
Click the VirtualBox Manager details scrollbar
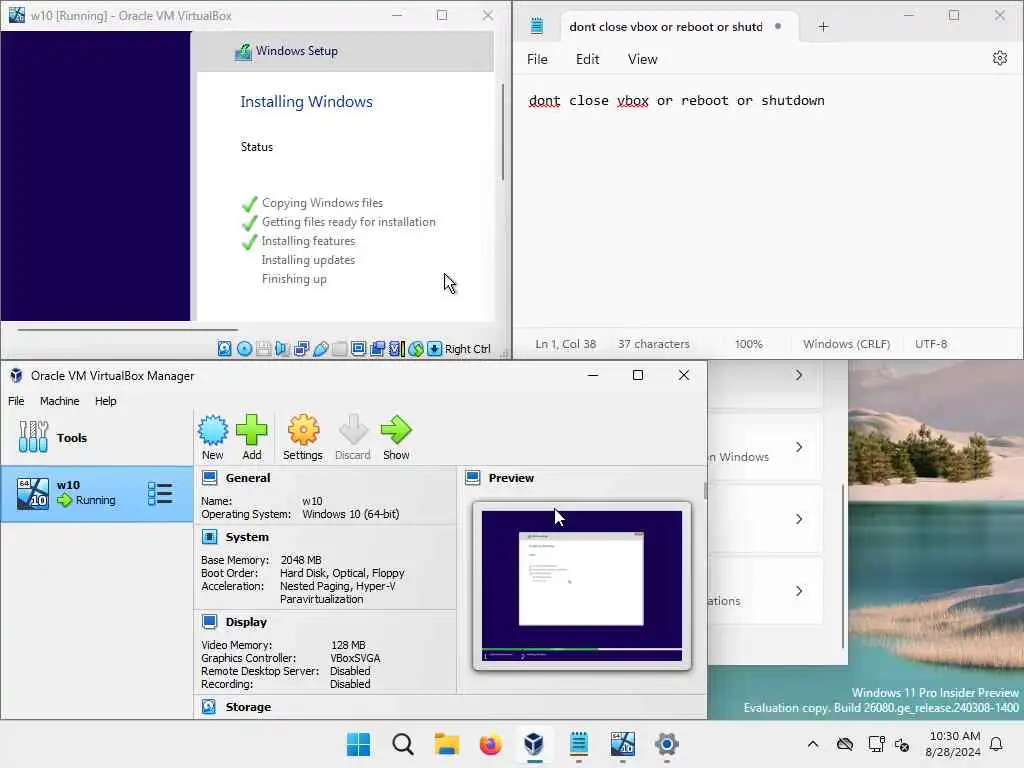tap(705, 491)
